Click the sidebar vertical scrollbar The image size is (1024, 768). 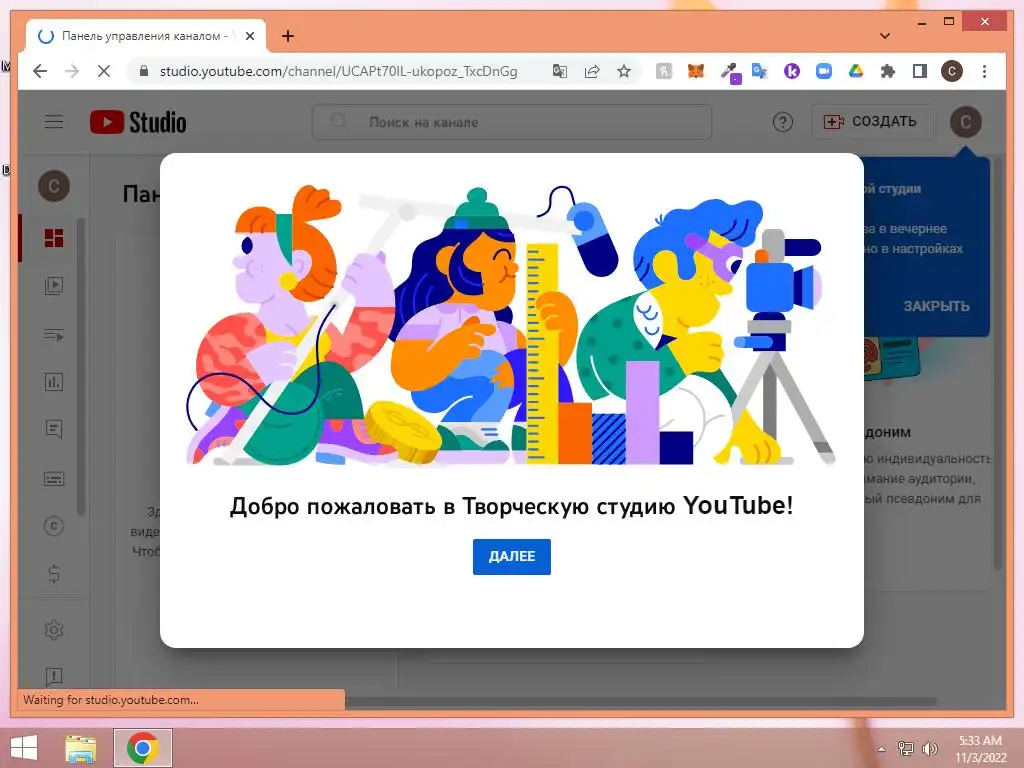point(80,366)
